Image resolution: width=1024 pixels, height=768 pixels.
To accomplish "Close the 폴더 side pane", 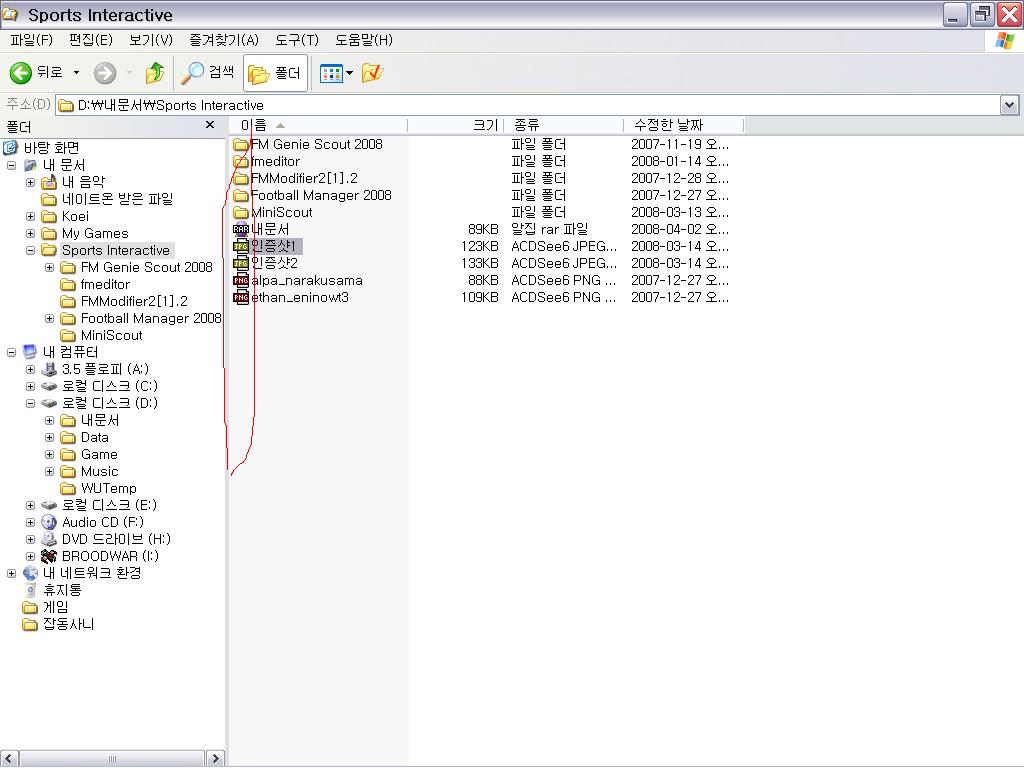I will [x=210, y=125].
